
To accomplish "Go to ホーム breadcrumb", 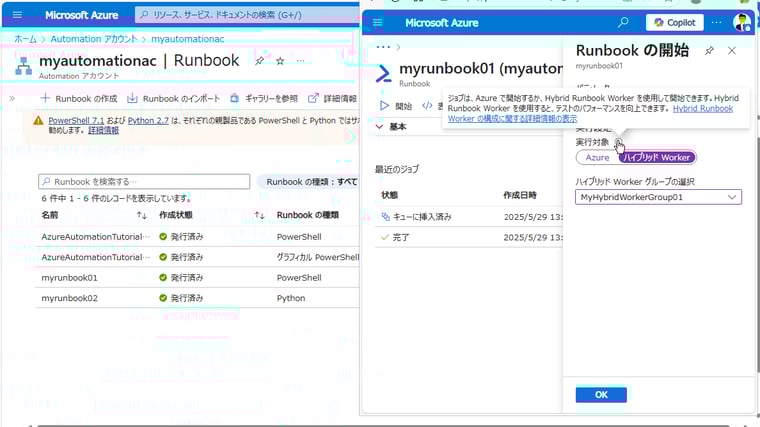I will 25,39.
